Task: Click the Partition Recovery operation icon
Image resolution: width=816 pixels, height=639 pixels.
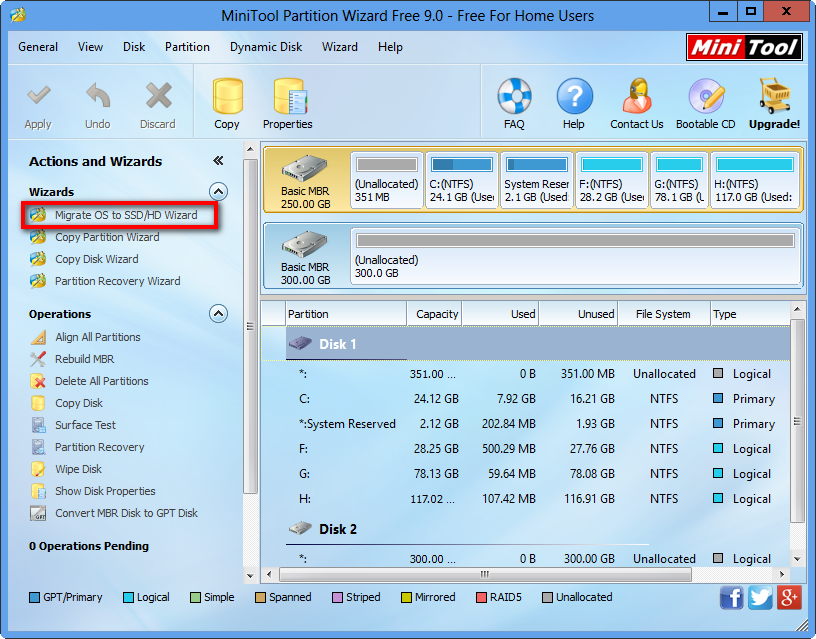Action: pyautogui.click(x=38, y=447)
